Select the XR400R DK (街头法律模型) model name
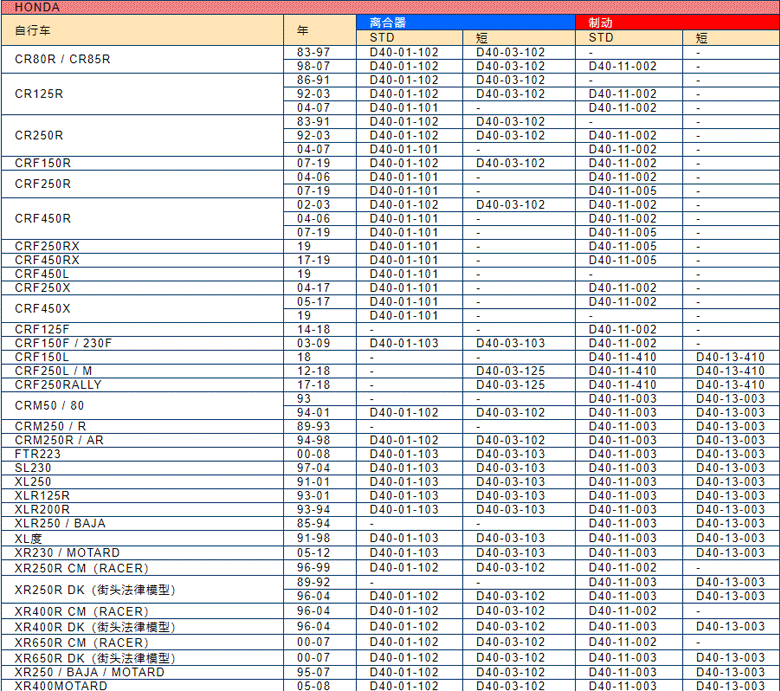The width and height of the screenshot is (780, 691). click(95, 627)
